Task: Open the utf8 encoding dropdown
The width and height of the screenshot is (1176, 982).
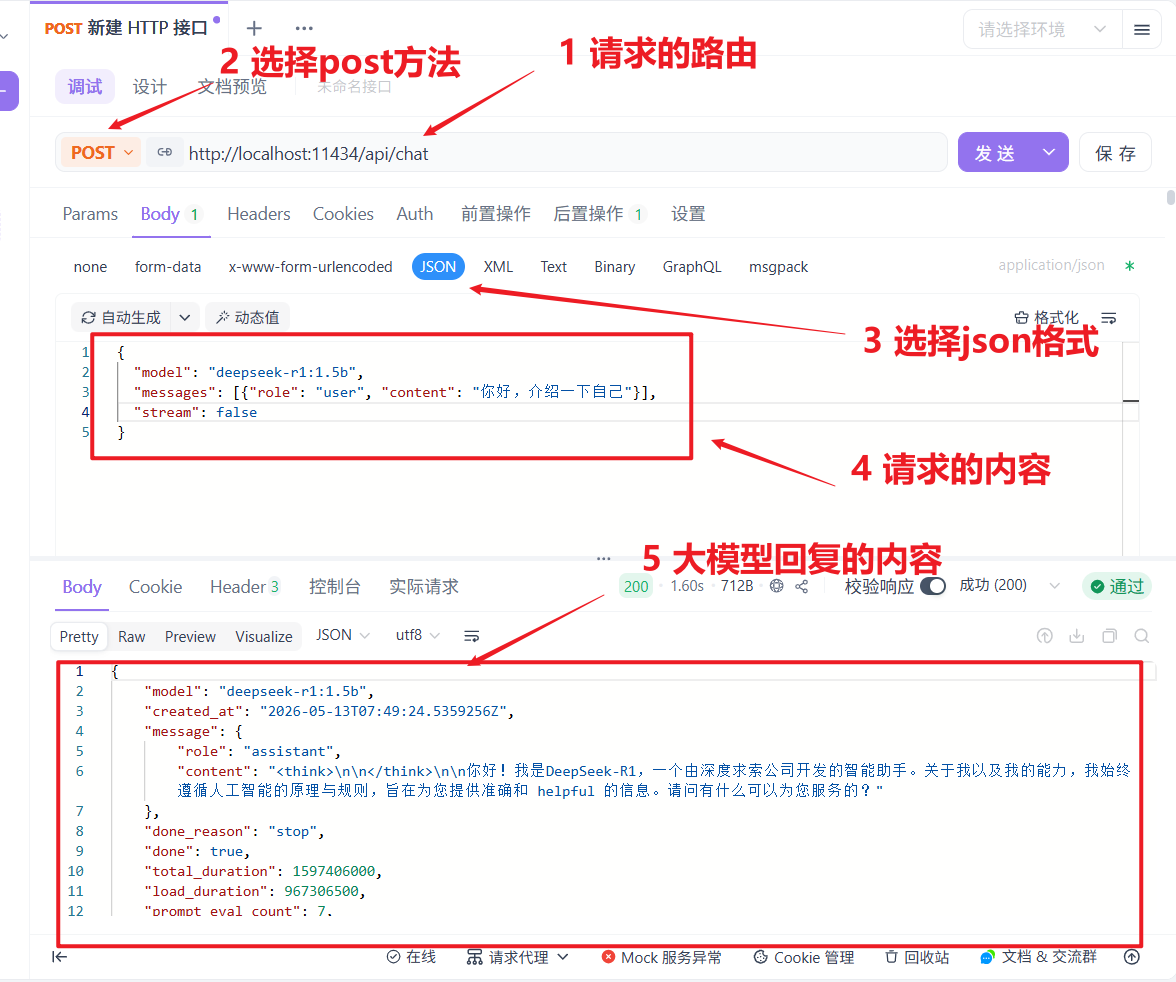Action: coord(417,635)
